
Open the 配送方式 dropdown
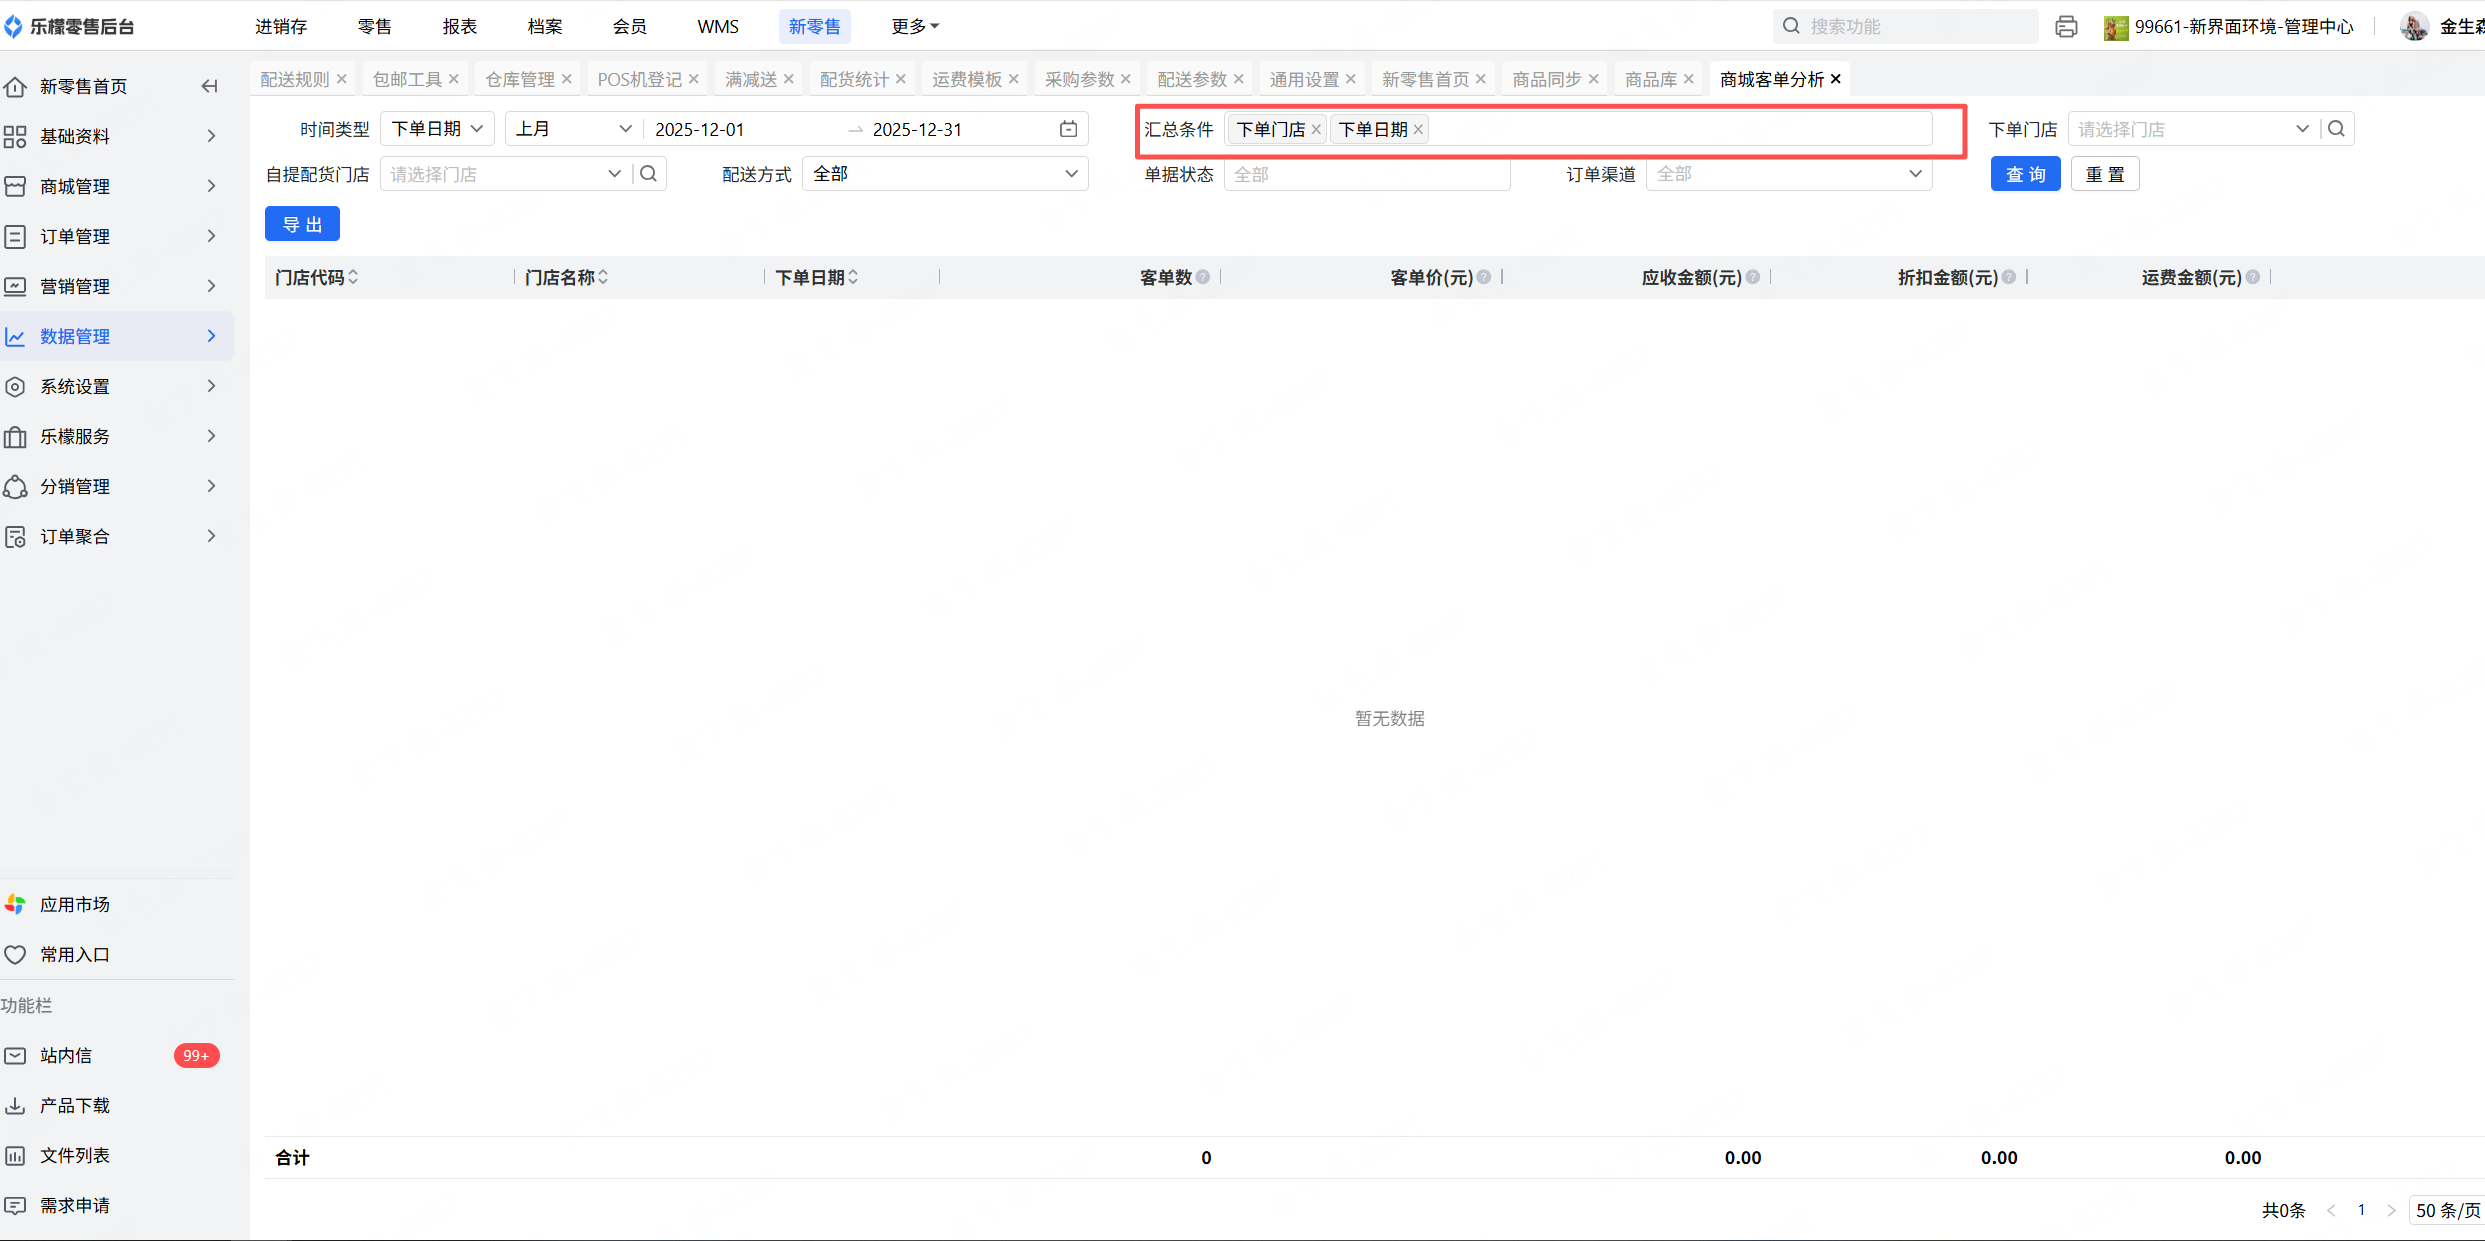coord(945,174)
